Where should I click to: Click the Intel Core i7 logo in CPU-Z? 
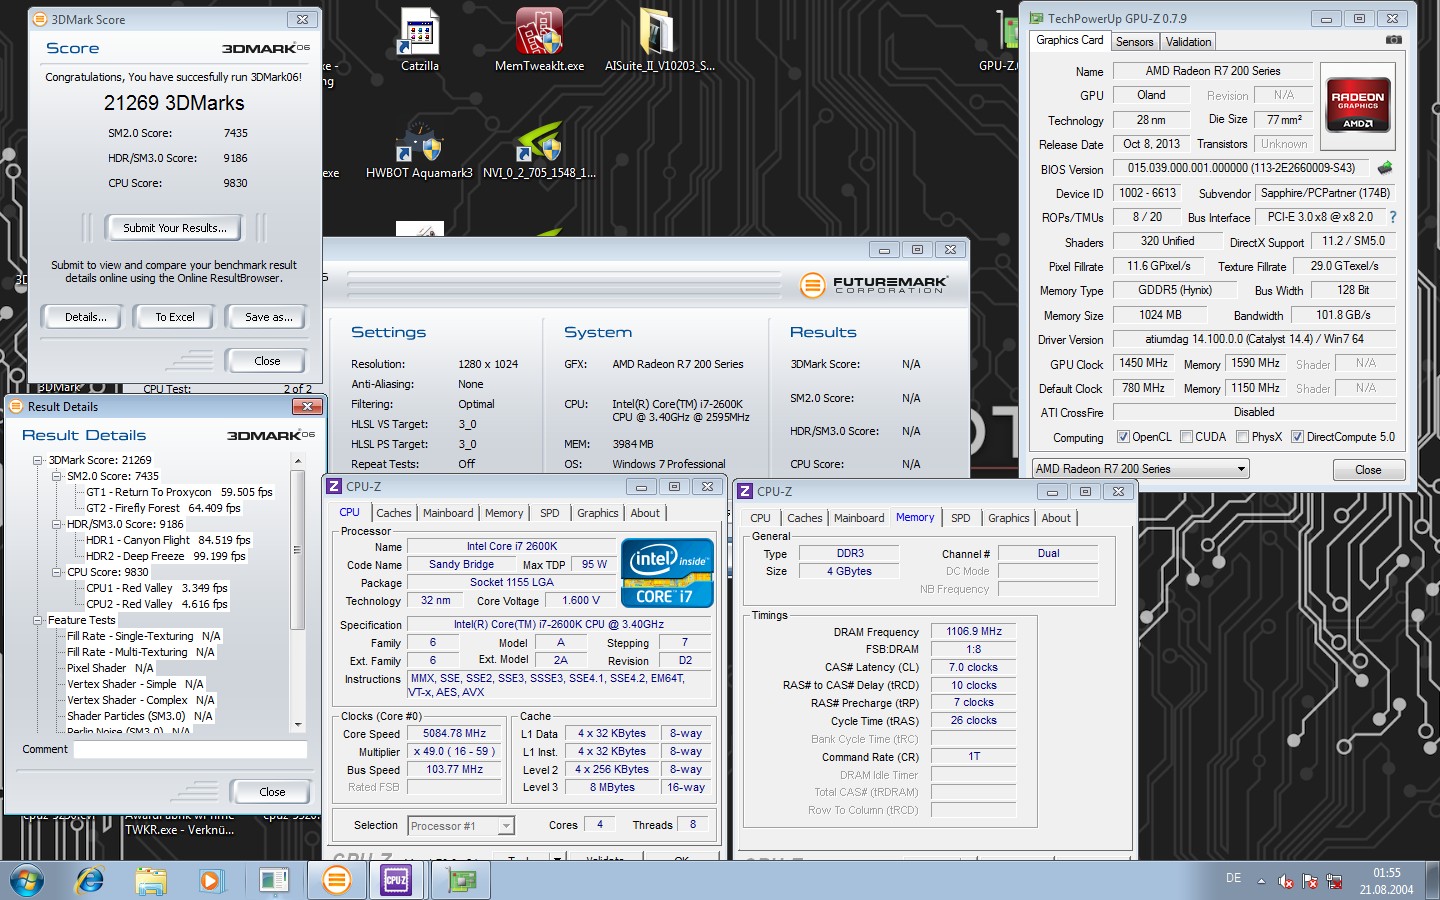667,573
